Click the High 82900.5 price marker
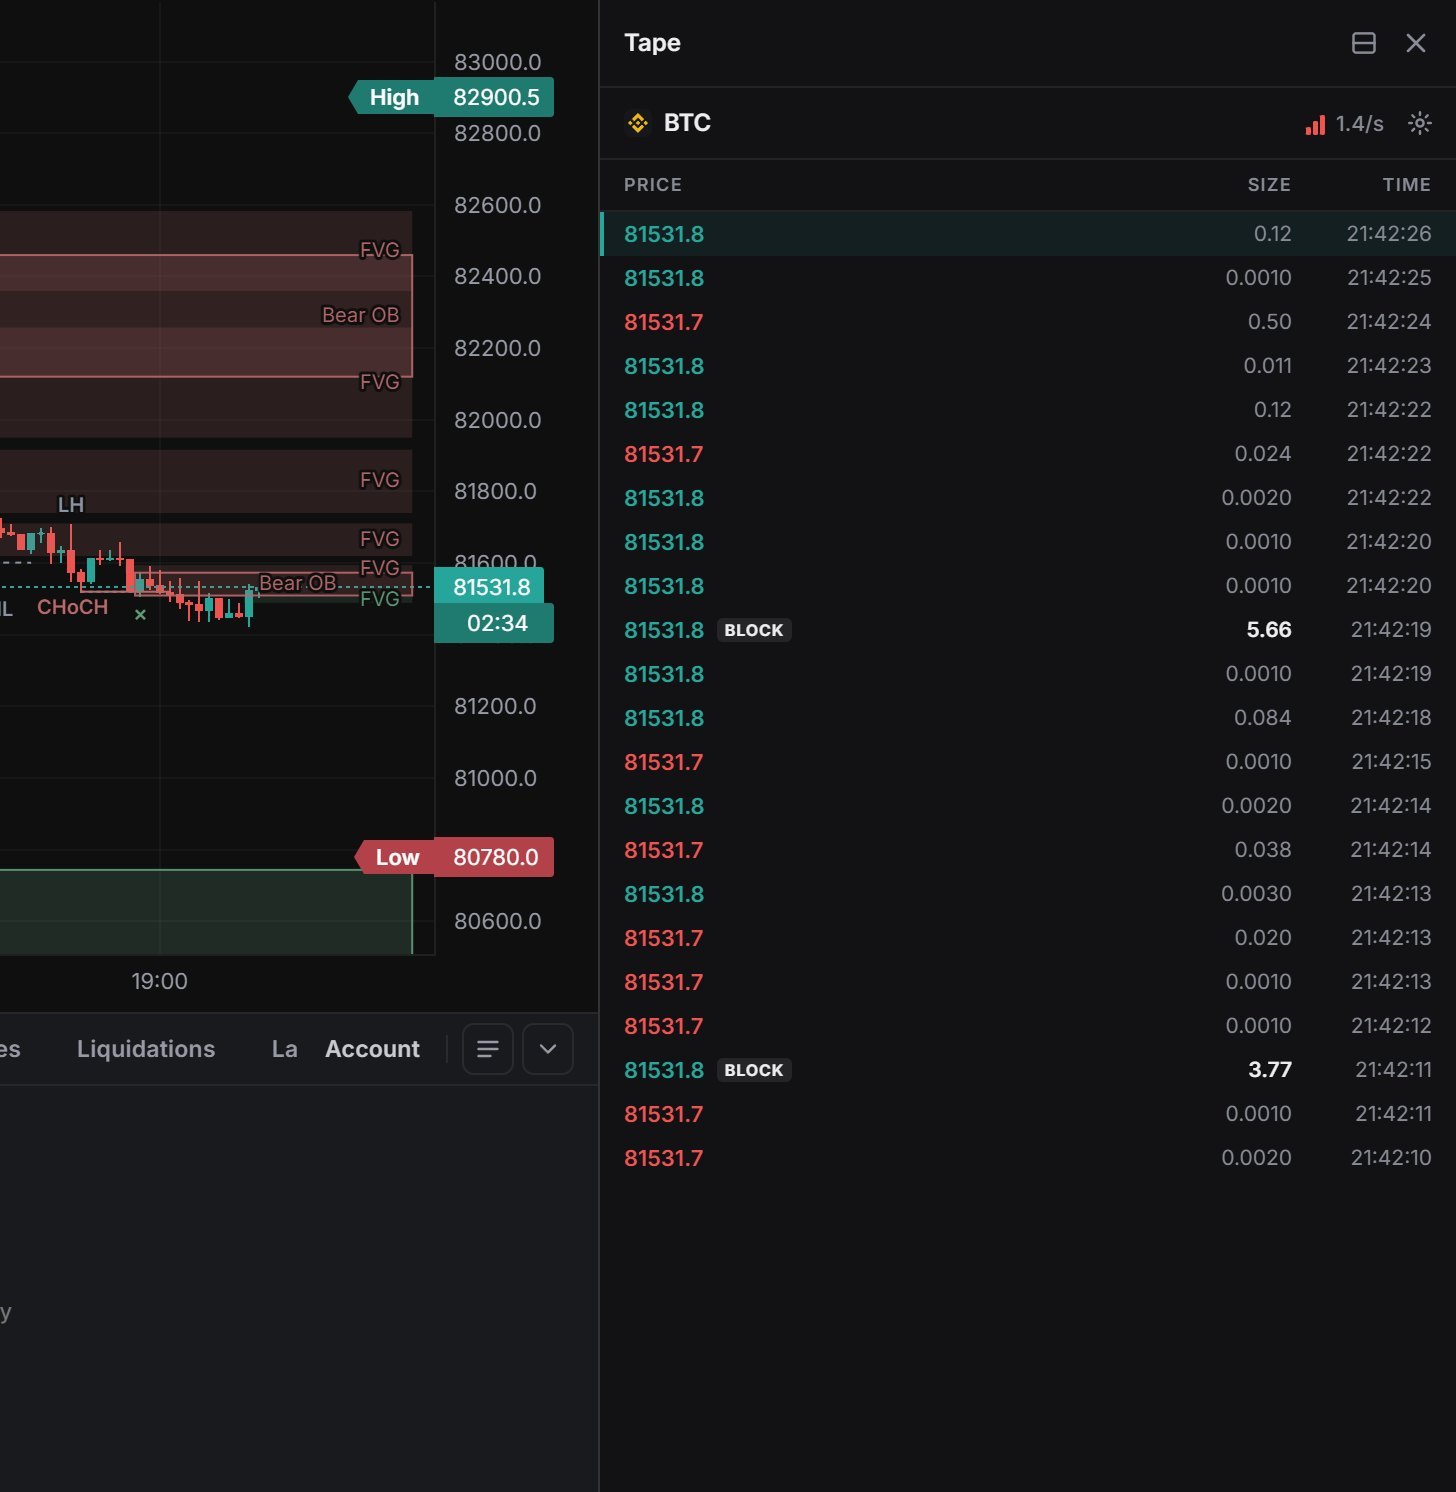This screenshot has height=1492, width=1456. [x=451, y=97]
